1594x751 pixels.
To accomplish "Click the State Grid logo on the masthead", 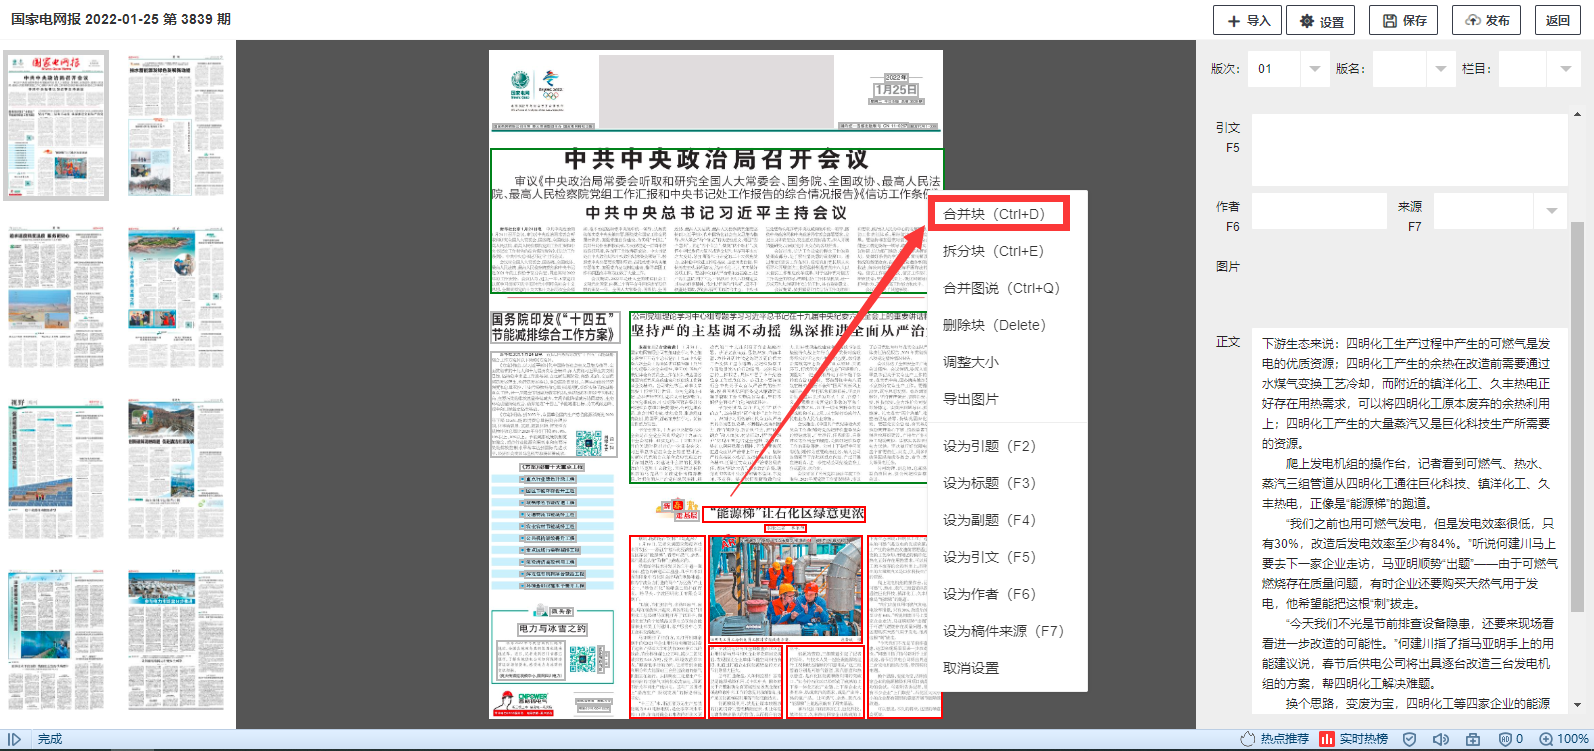I will [x=520, y=83].
